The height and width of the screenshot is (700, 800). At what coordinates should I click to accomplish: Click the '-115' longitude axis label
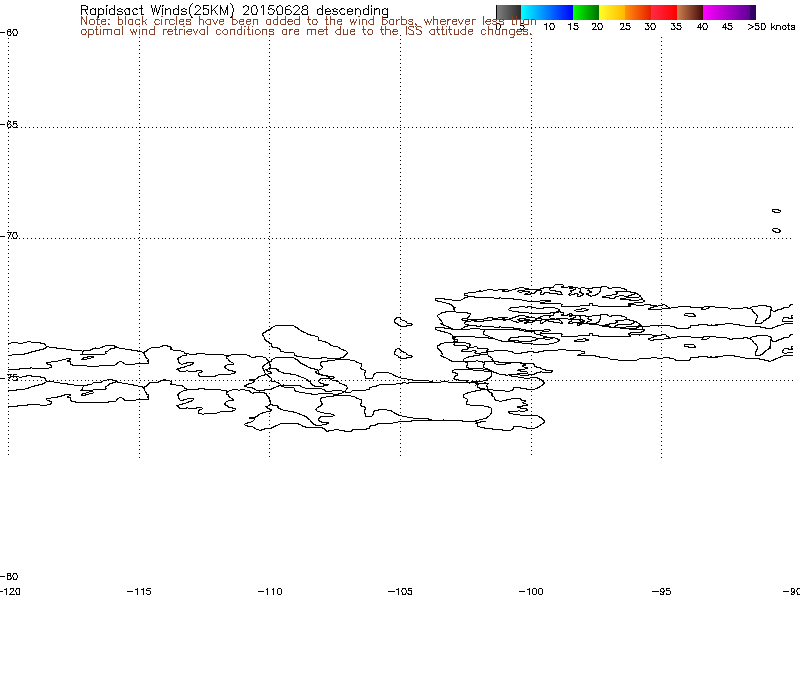tap(139, 592)
